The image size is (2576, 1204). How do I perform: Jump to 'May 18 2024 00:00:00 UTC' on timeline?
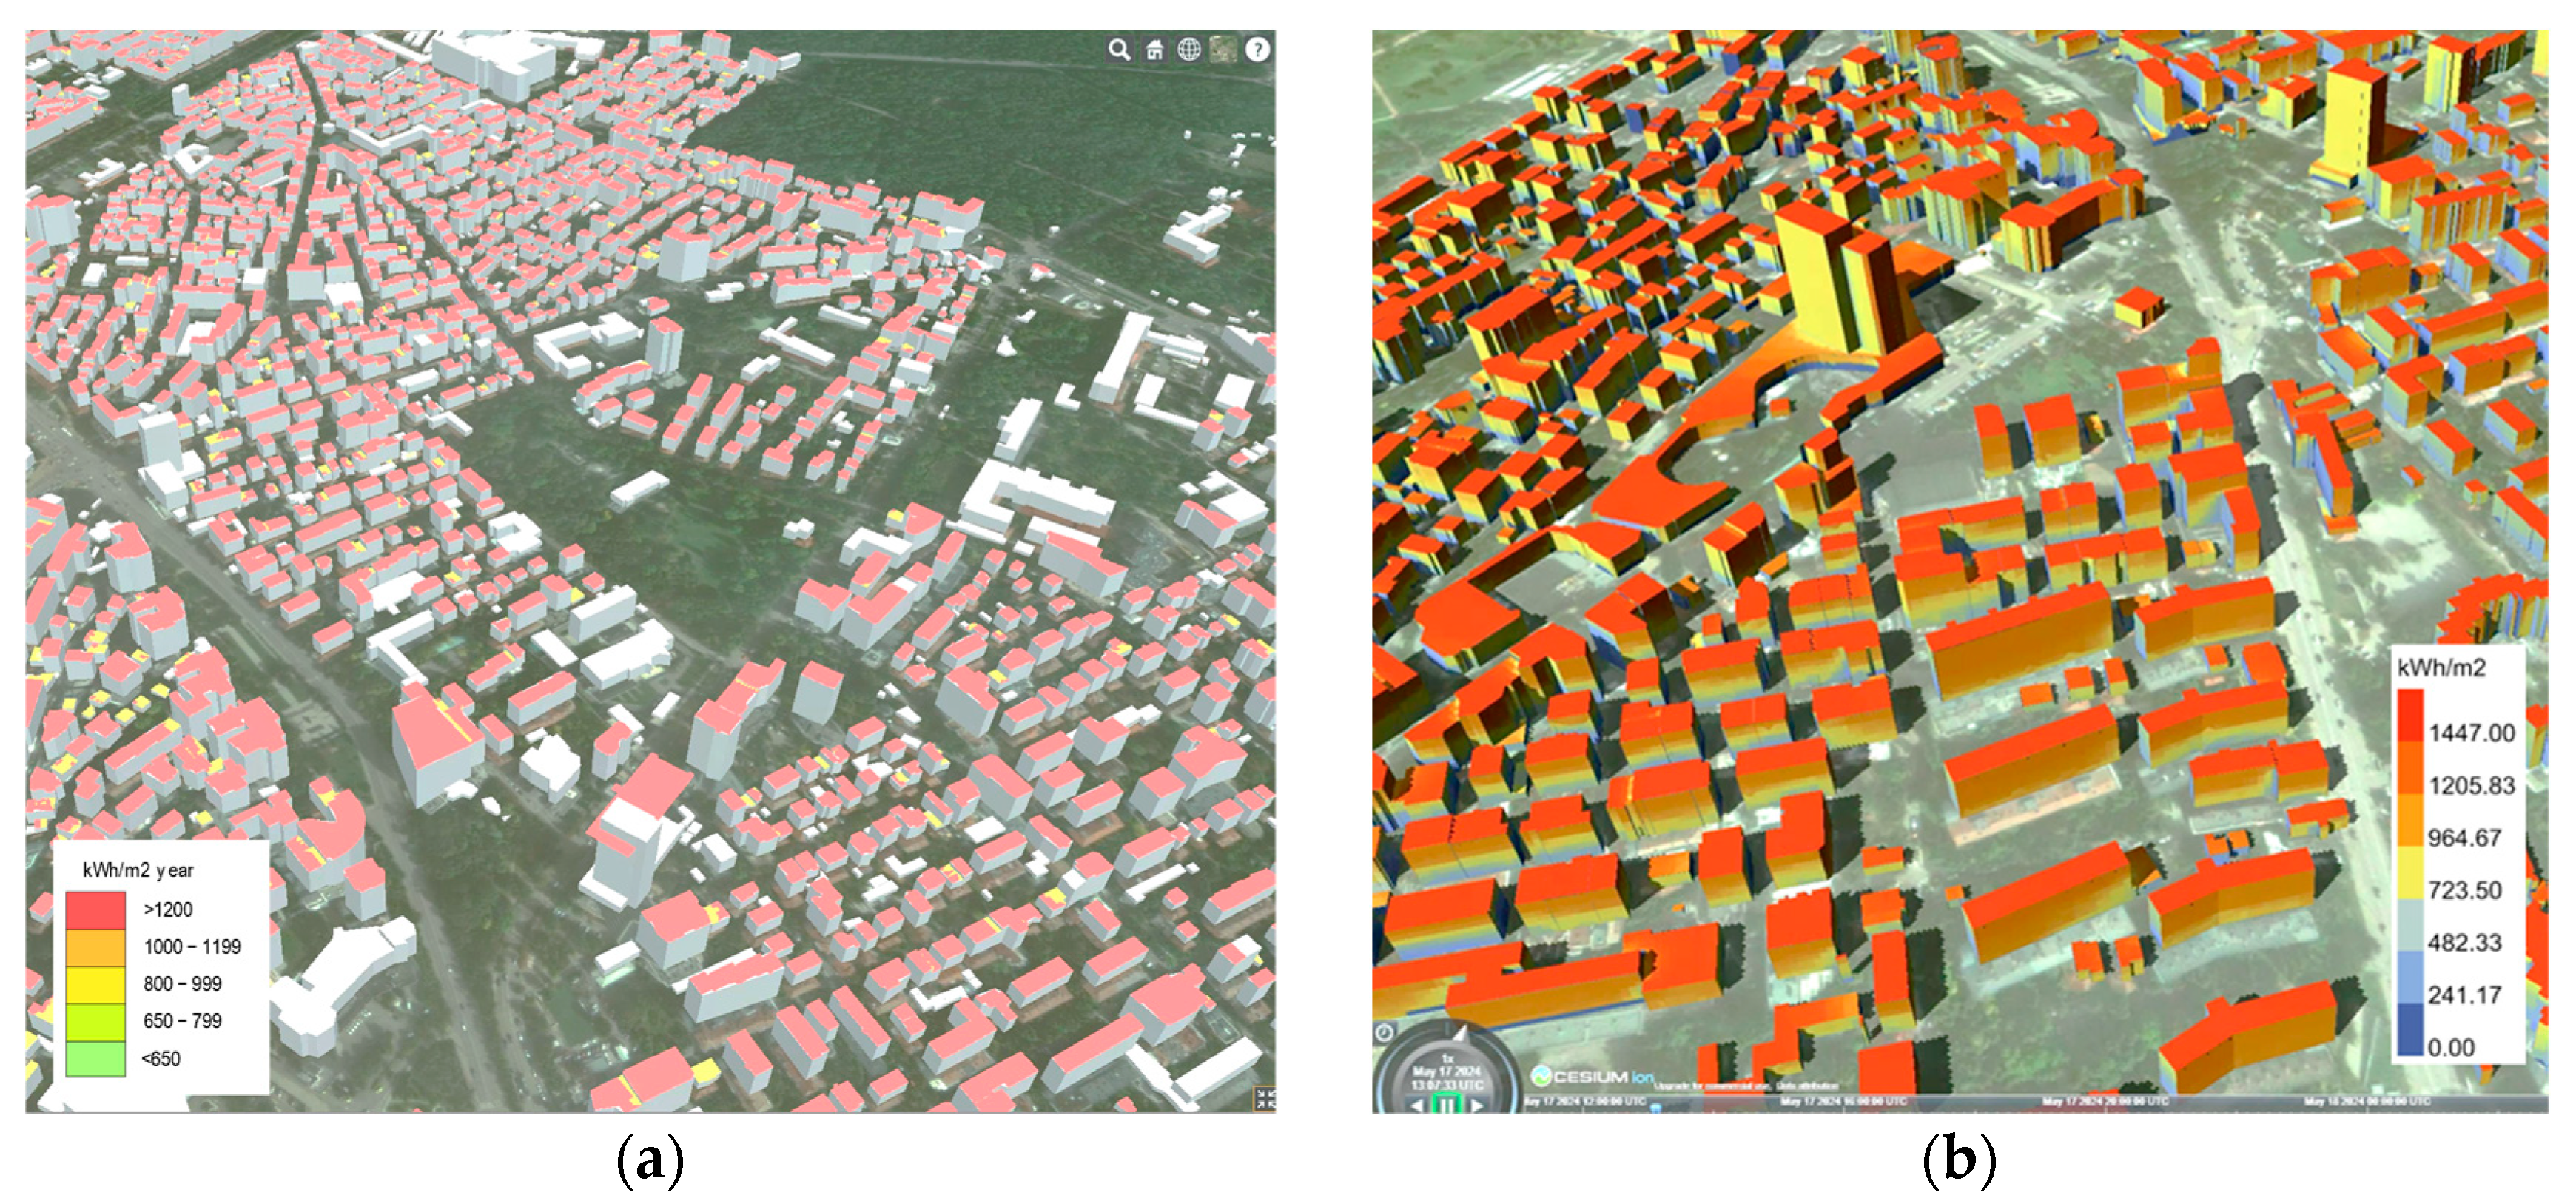pyautogui.click(x=2367, y=1102)
